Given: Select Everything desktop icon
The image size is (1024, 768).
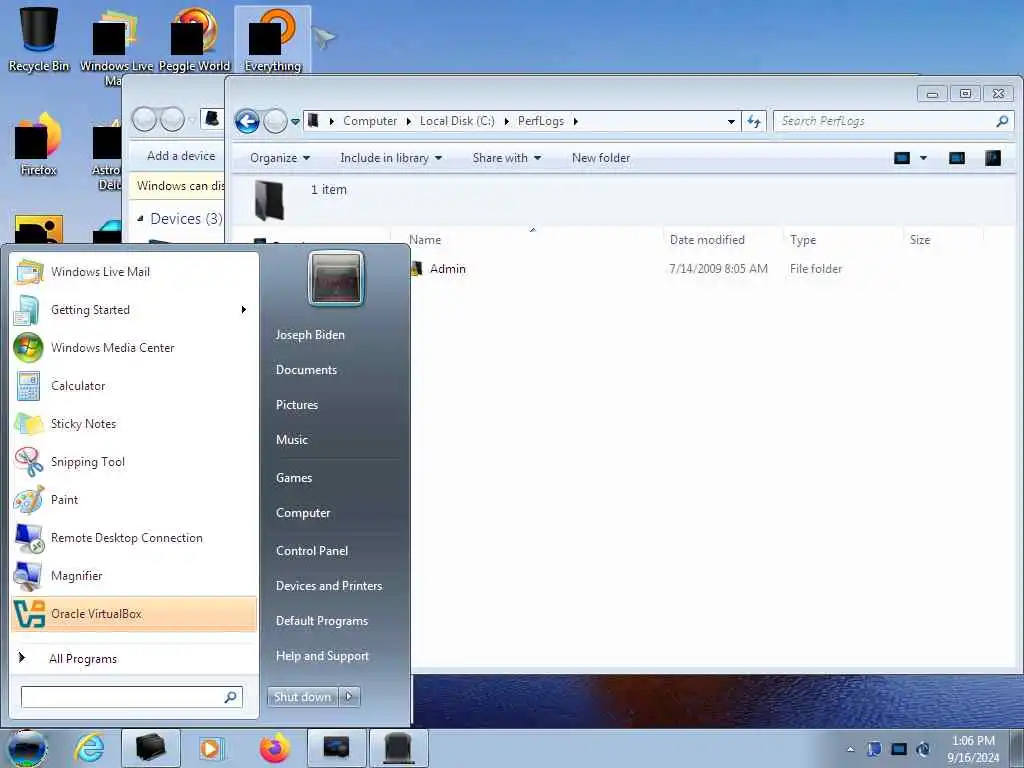Looking at the screenshot, I should [272, 39].
